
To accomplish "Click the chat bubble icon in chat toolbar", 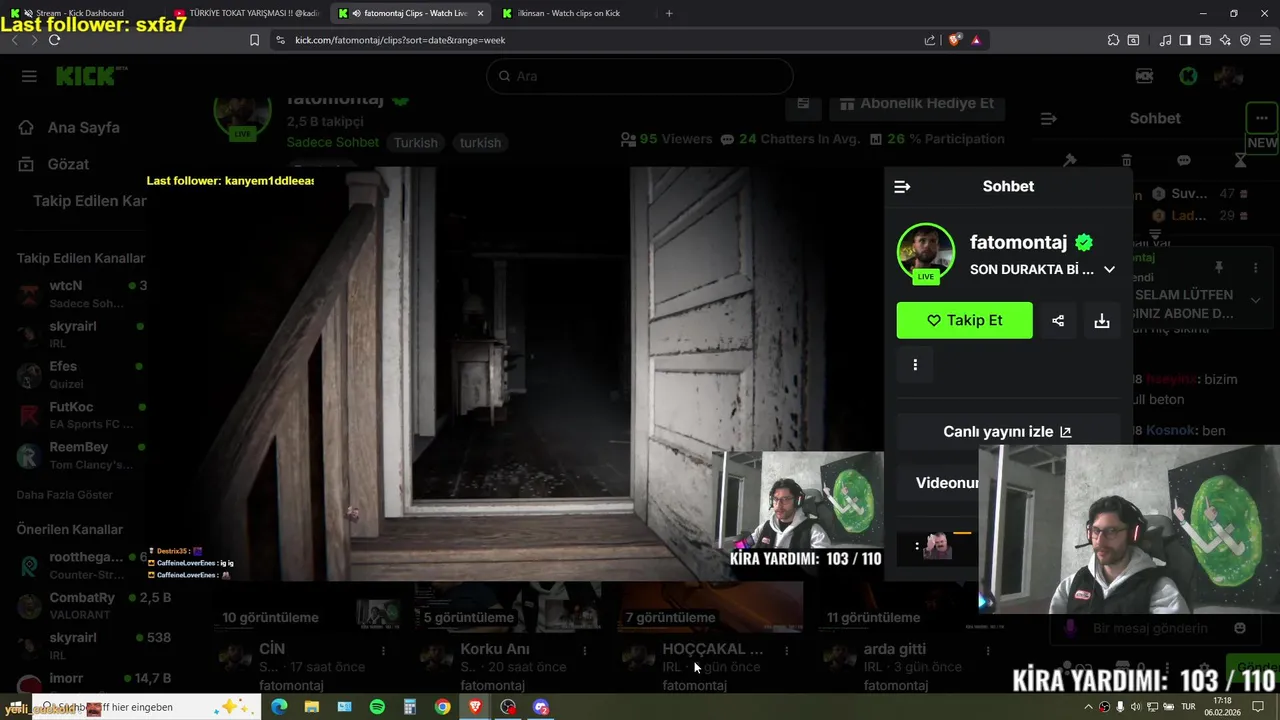I will (x=1184, y=160).
